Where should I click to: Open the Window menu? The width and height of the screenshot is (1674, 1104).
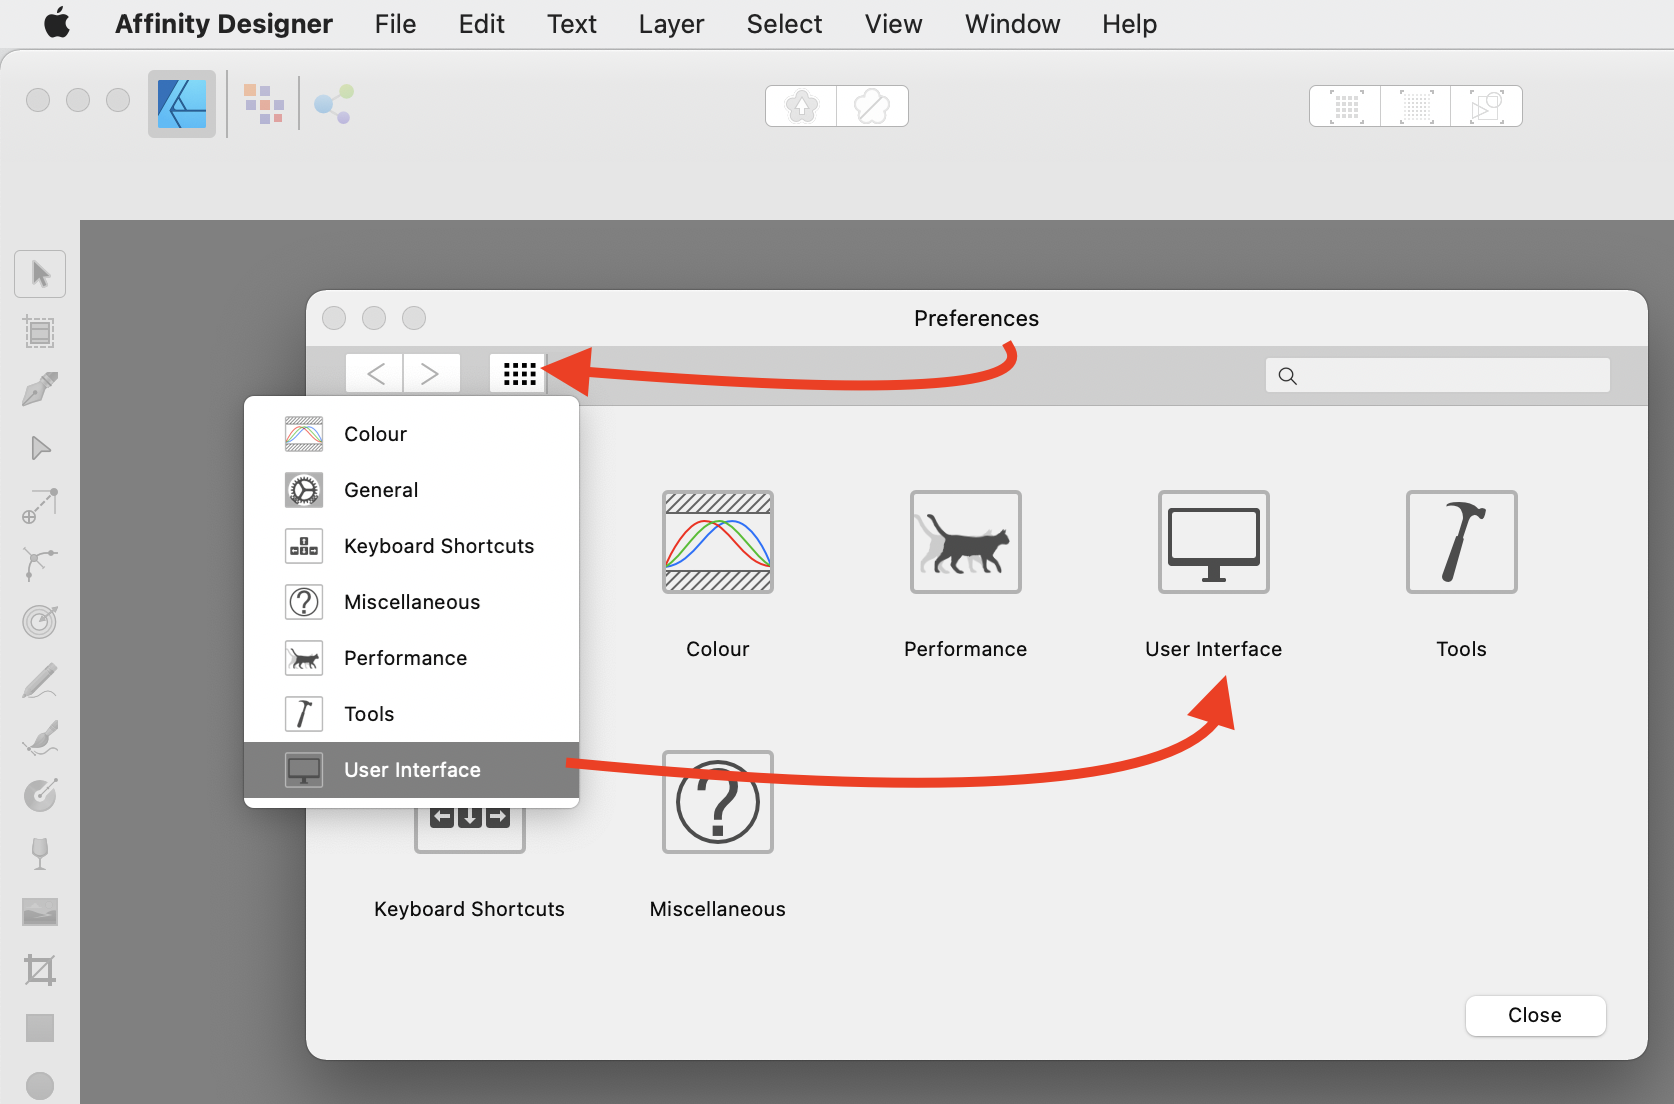coord(1013,24)
